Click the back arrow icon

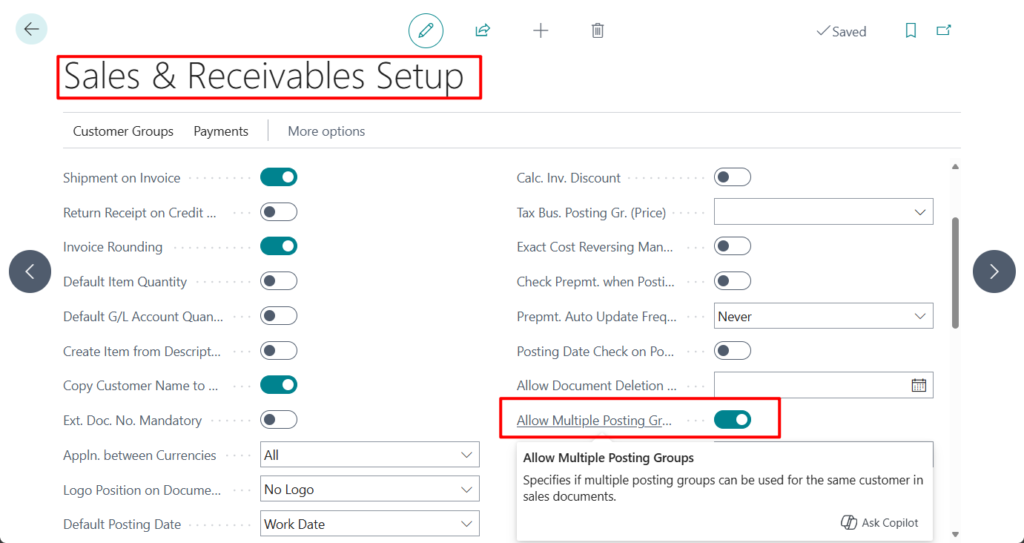tap(31, 30)
